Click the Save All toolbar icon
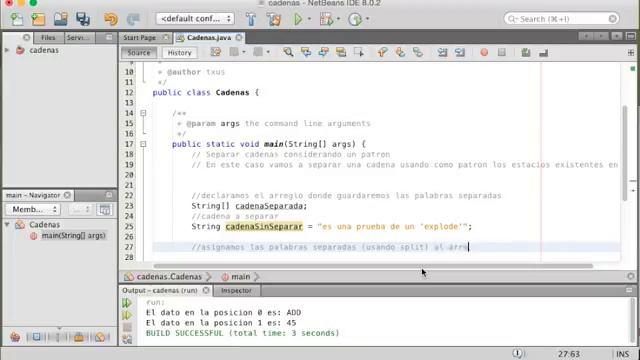The height and width of the screenshot is (360, 640). 83,19
